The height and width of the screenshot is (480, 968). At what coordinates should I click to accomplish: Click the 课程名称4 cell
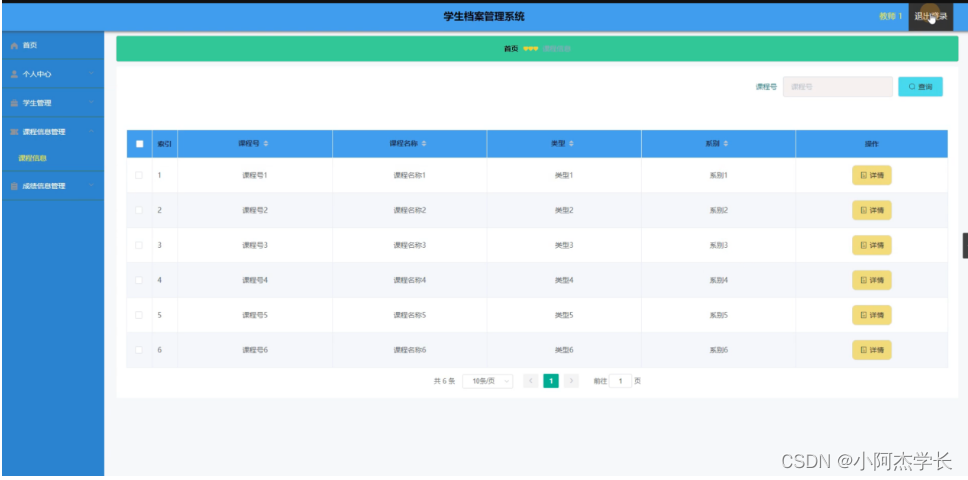pyautogui.click(x=410, y=280)
